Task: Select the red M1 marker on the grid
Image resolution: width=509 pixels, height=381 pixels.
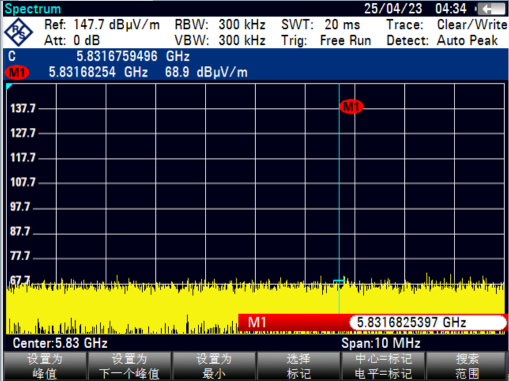Action: pyautogui.click(x=351, y=107)
